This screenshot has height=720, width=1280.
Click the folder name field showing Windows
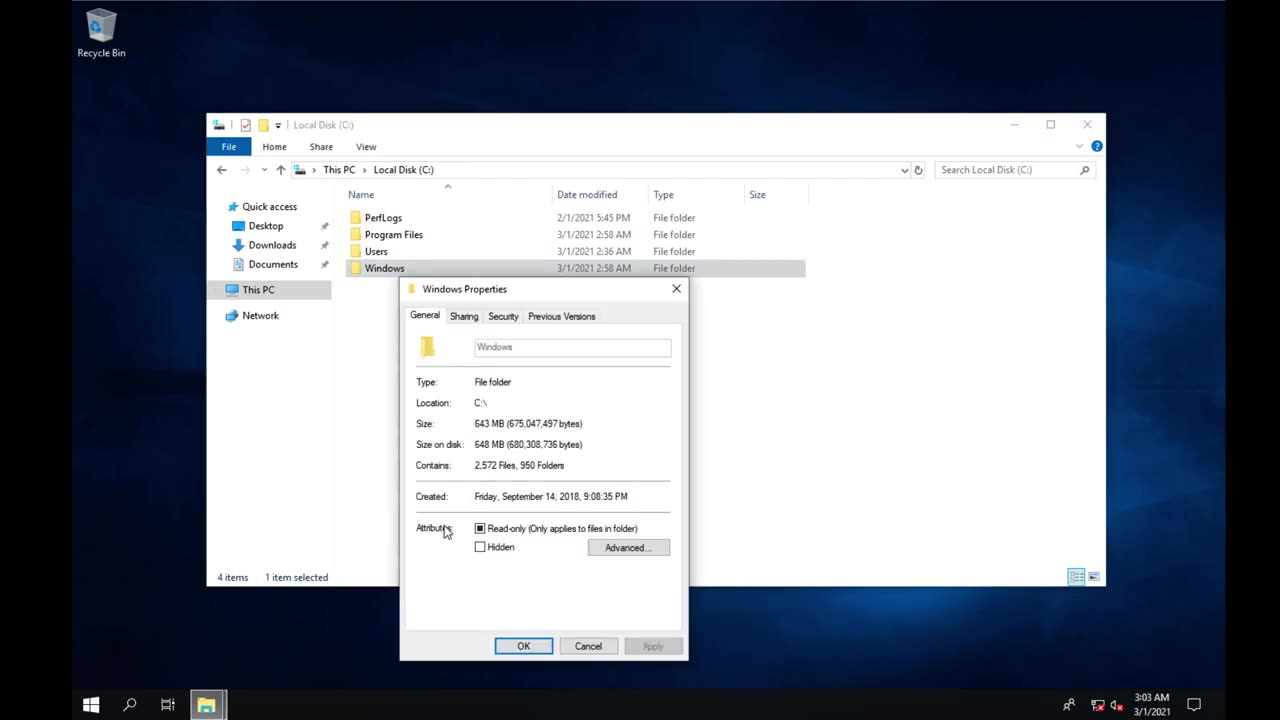pos(572,347)
